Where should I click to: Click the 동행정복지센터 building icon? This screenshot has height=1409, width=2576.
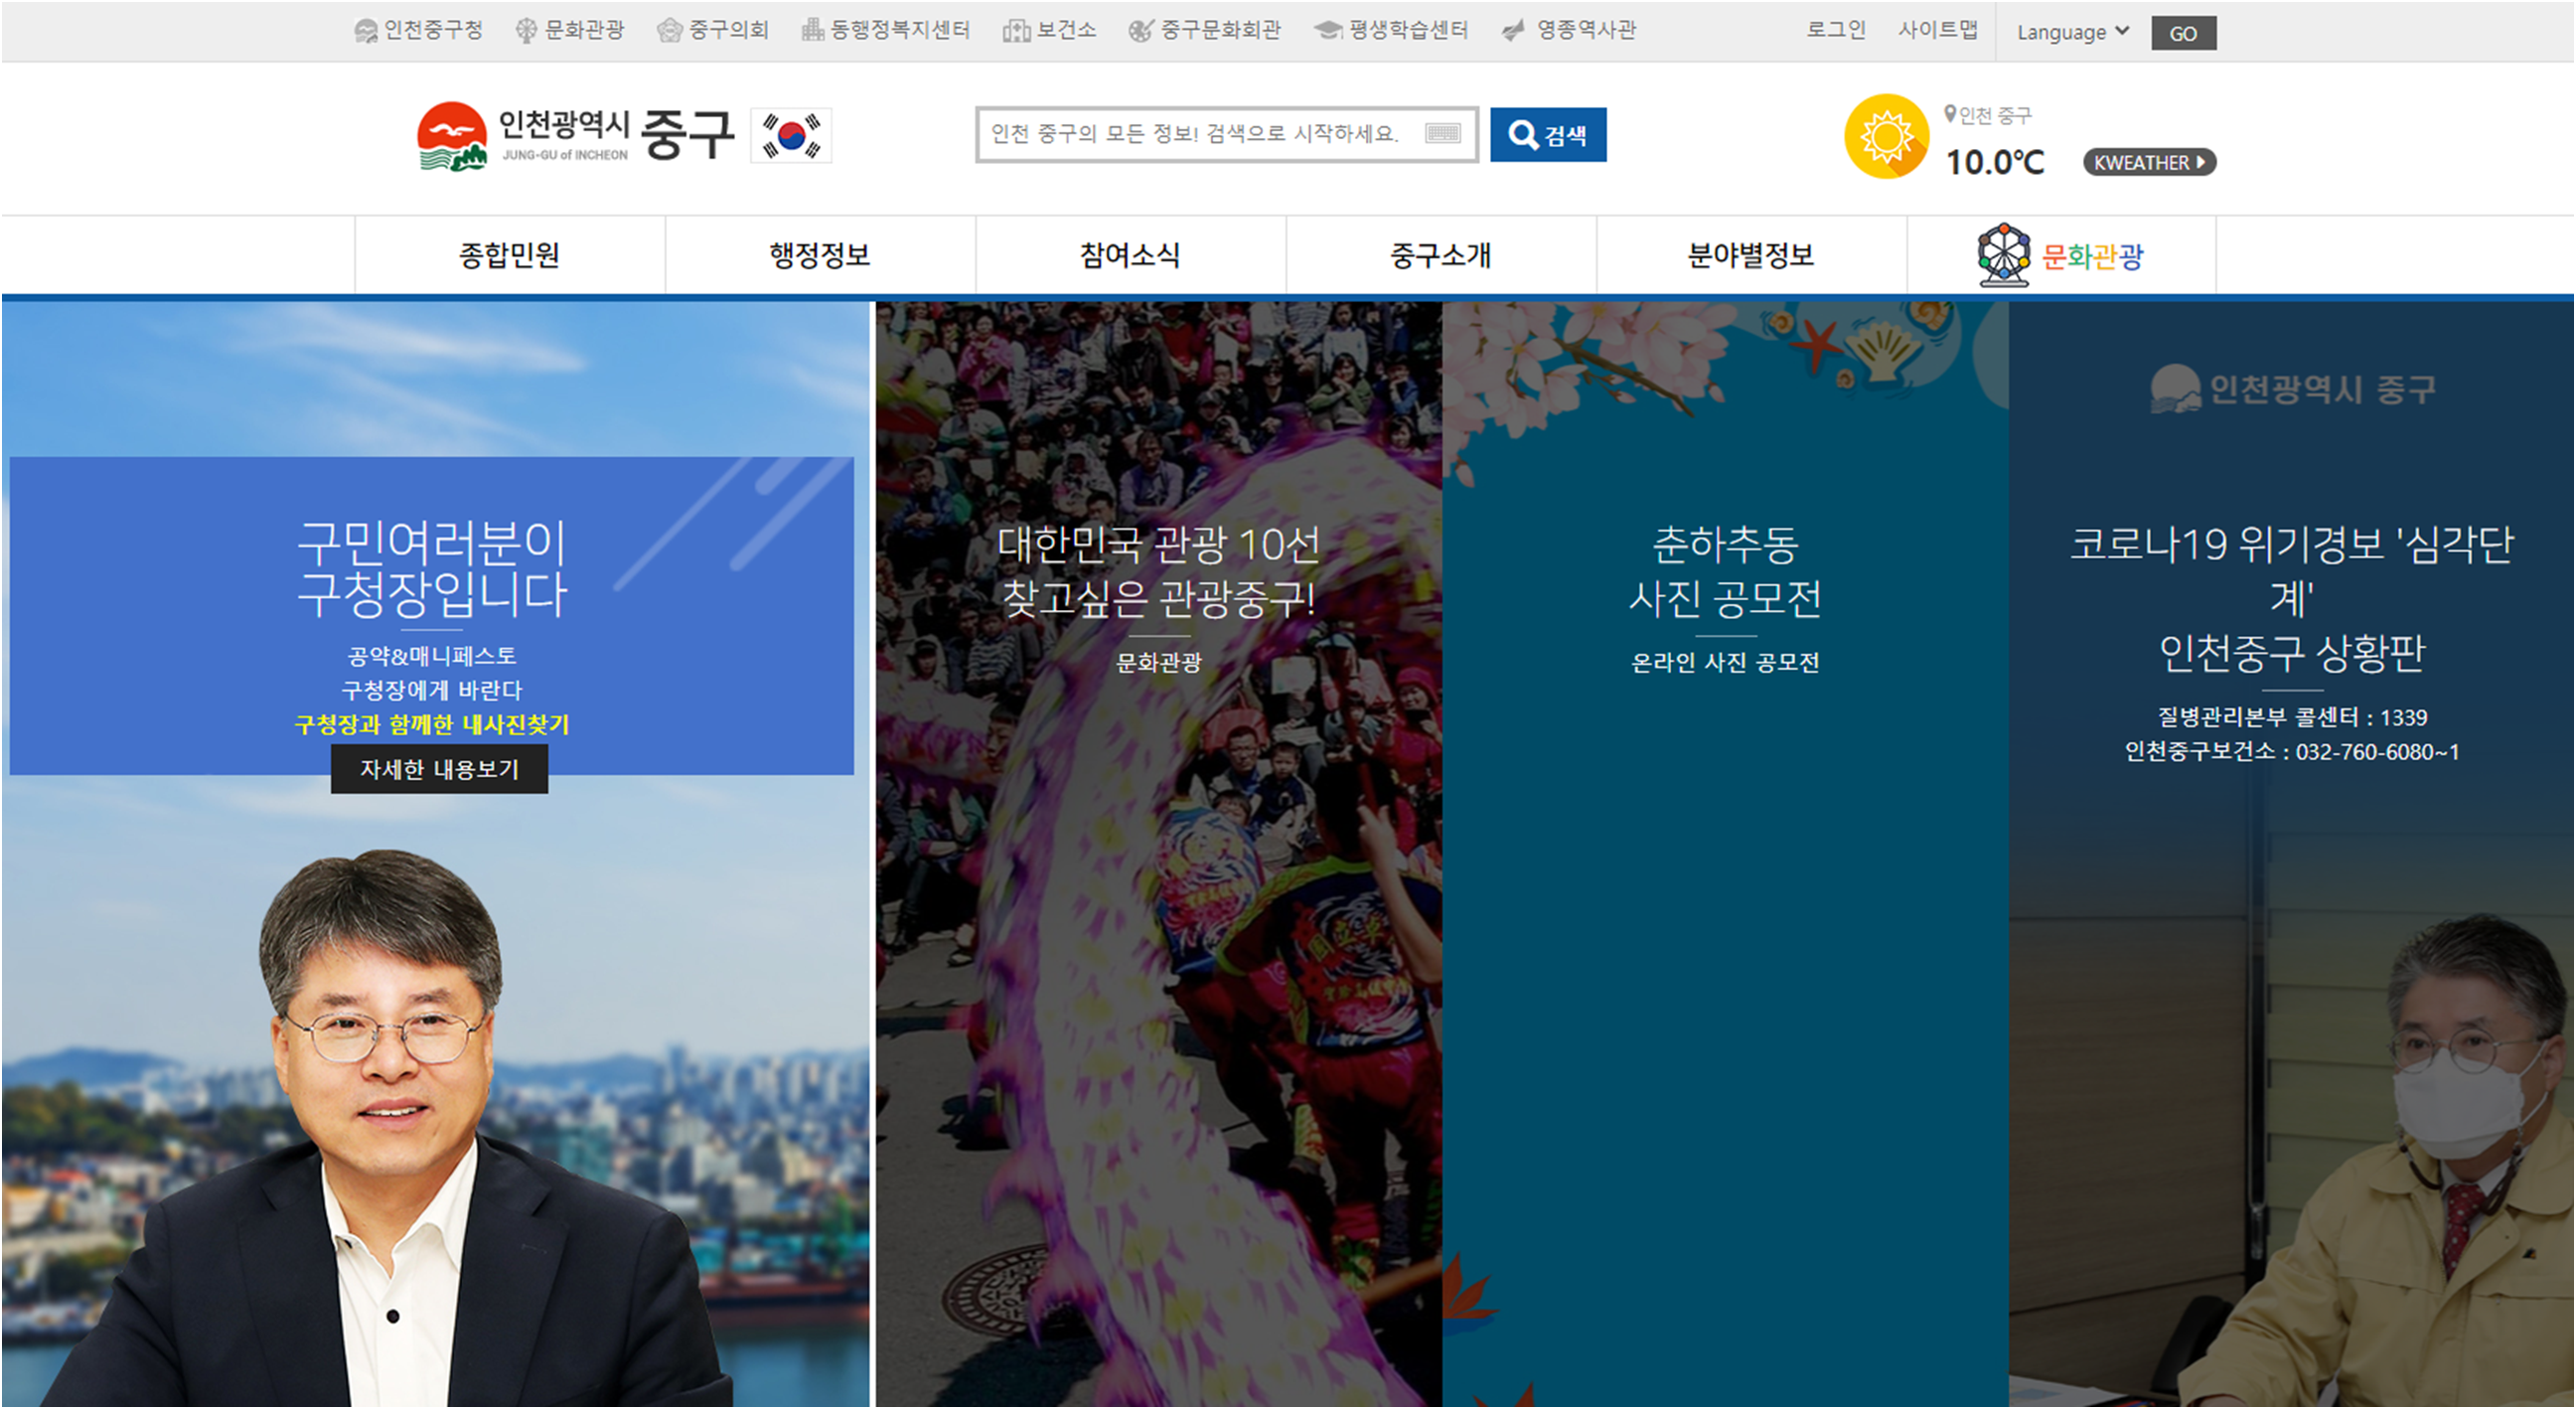coord(812,31)
